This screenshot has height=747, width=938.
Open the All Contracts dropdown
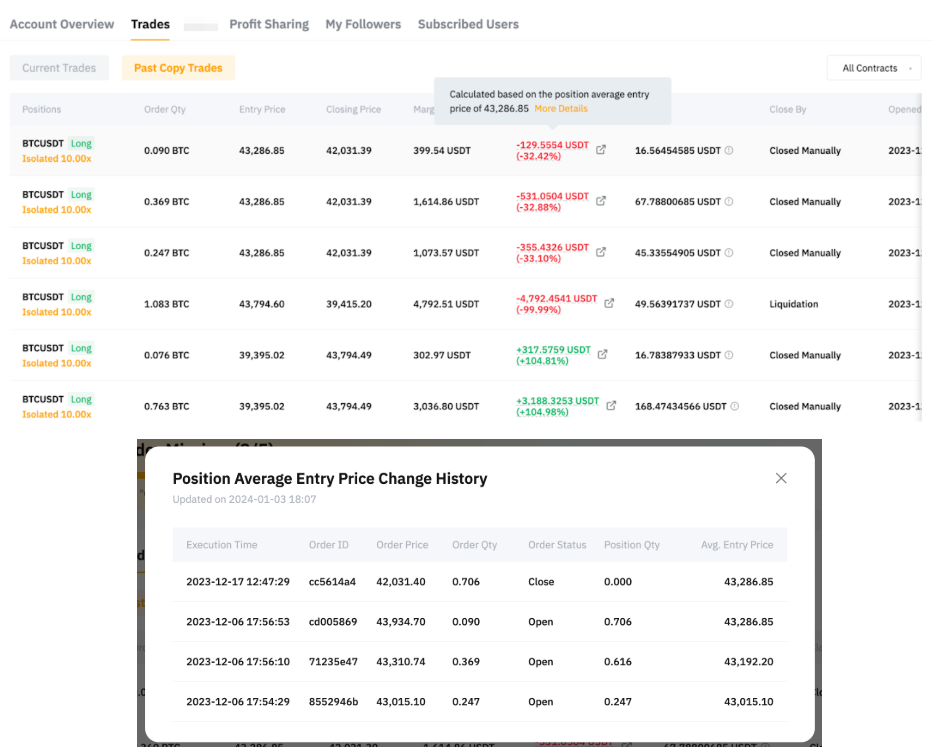coord(873,68)
